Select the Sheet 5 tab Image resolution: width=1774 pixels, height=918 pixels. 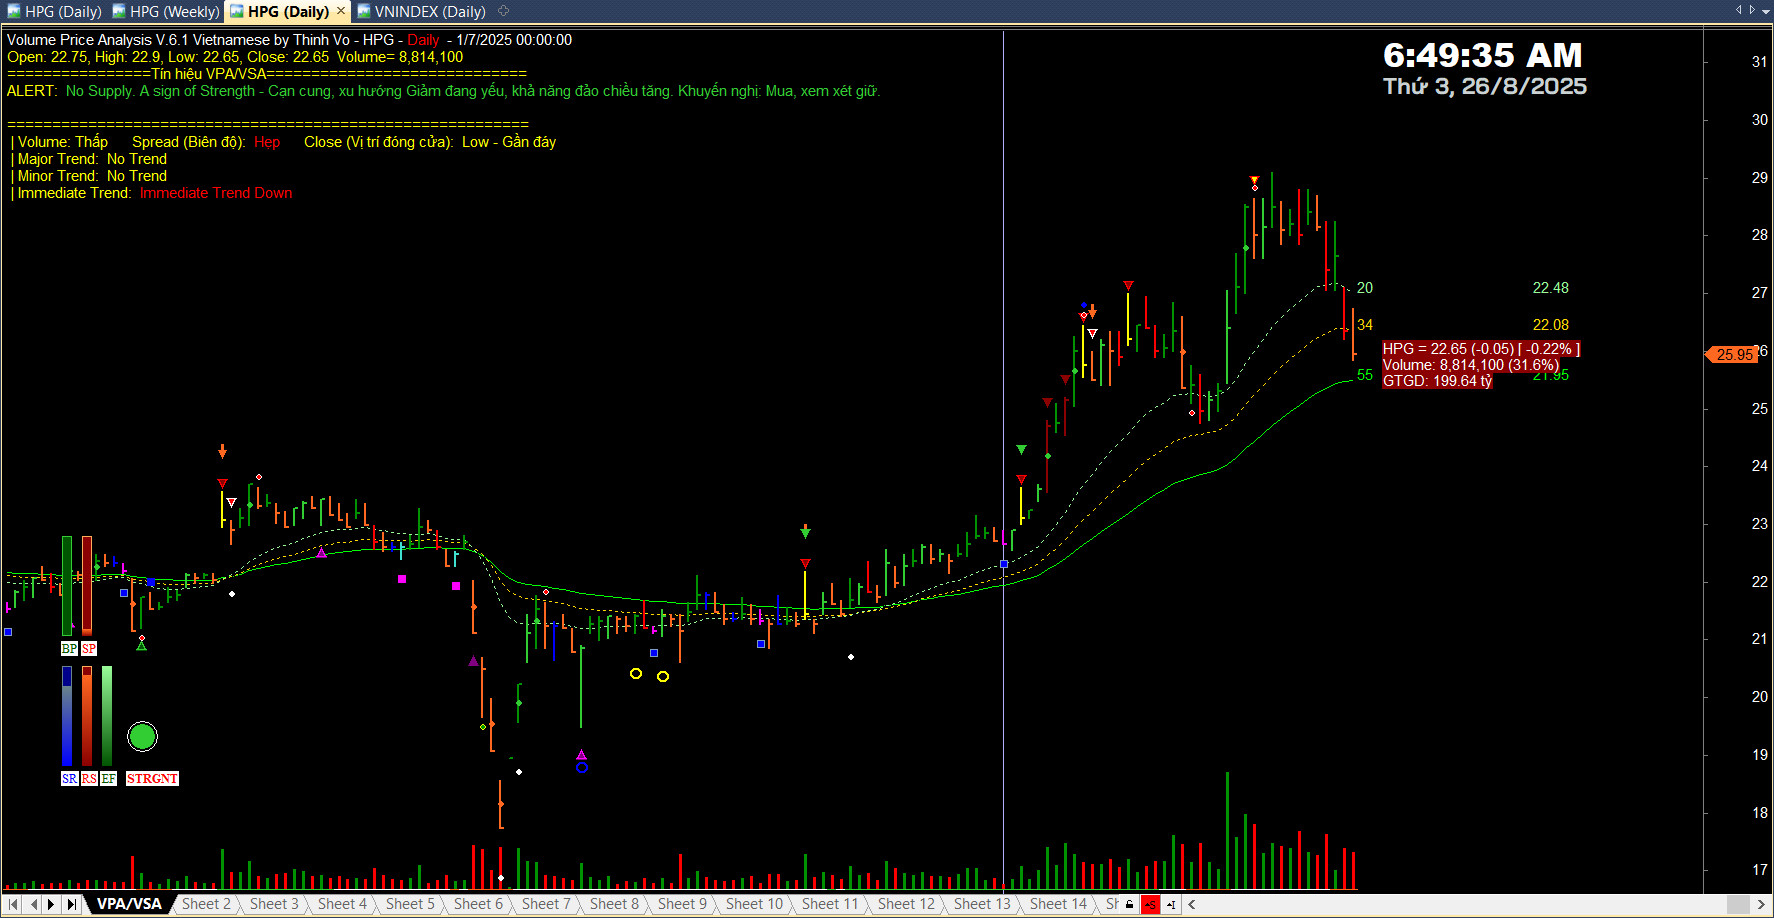pyautogui.click(x=410, y=904)
